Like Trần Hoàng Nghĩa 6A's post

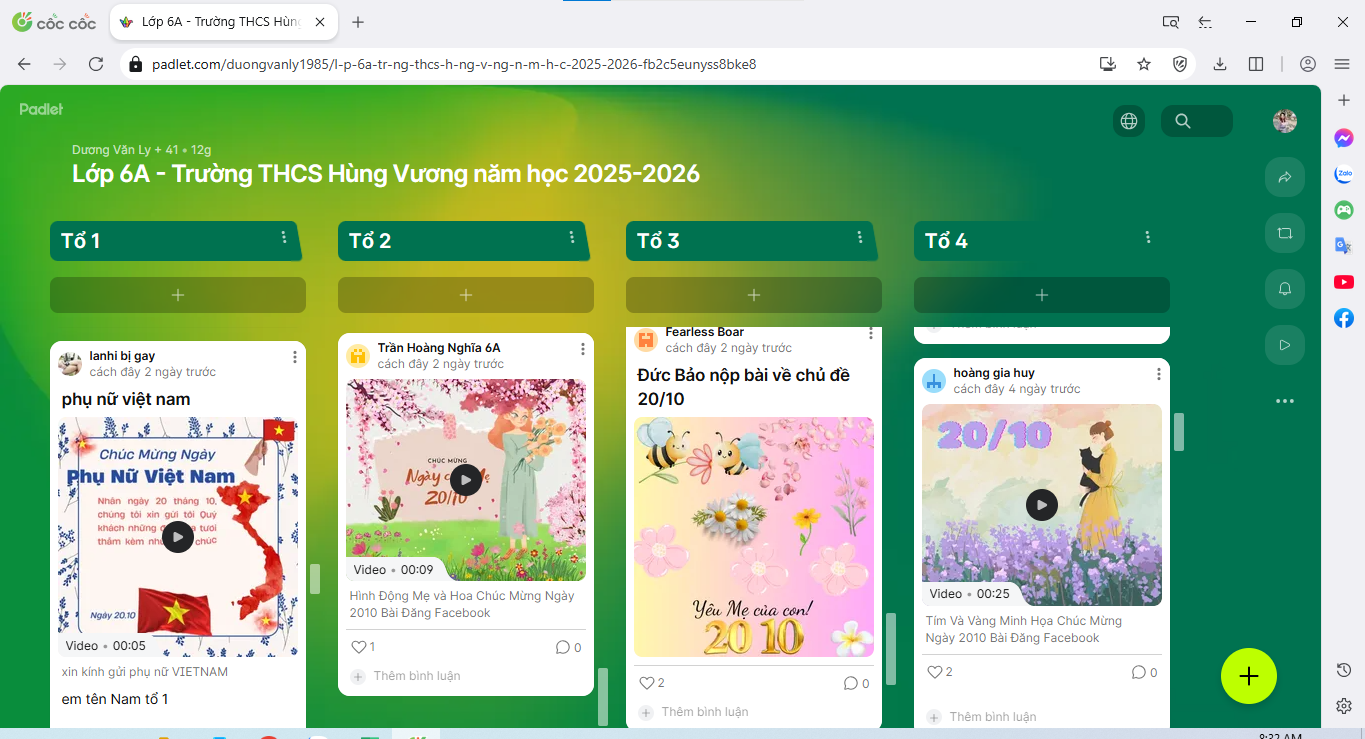coord(359,647)
